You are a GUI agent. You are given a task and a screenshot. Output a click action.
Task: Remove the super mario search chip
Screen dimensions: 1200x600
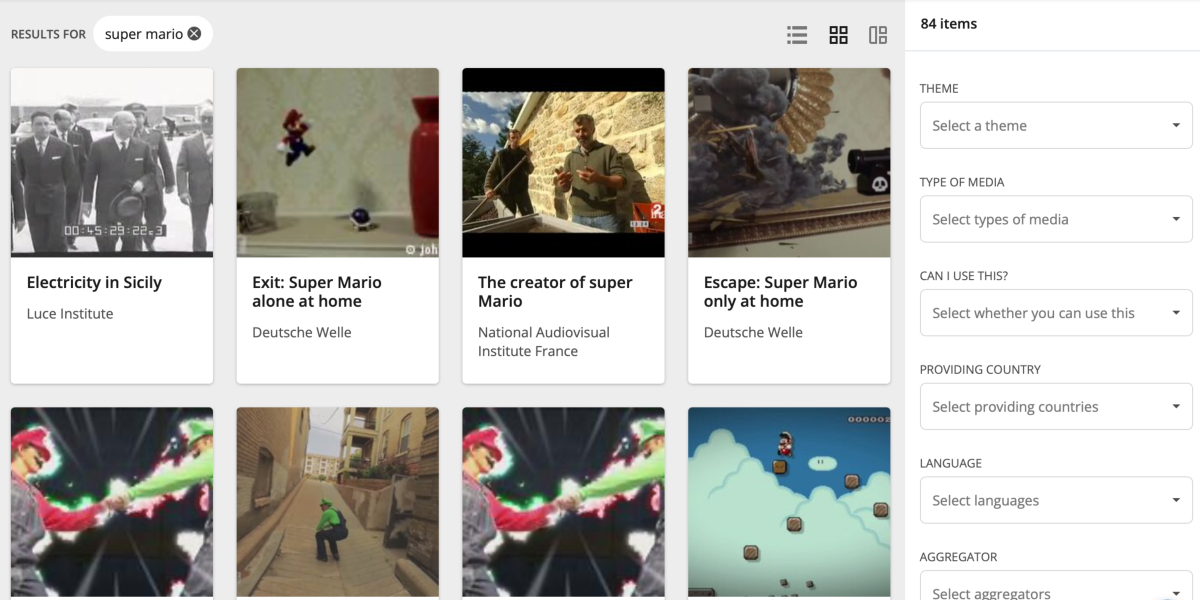[x=194, y=34]
